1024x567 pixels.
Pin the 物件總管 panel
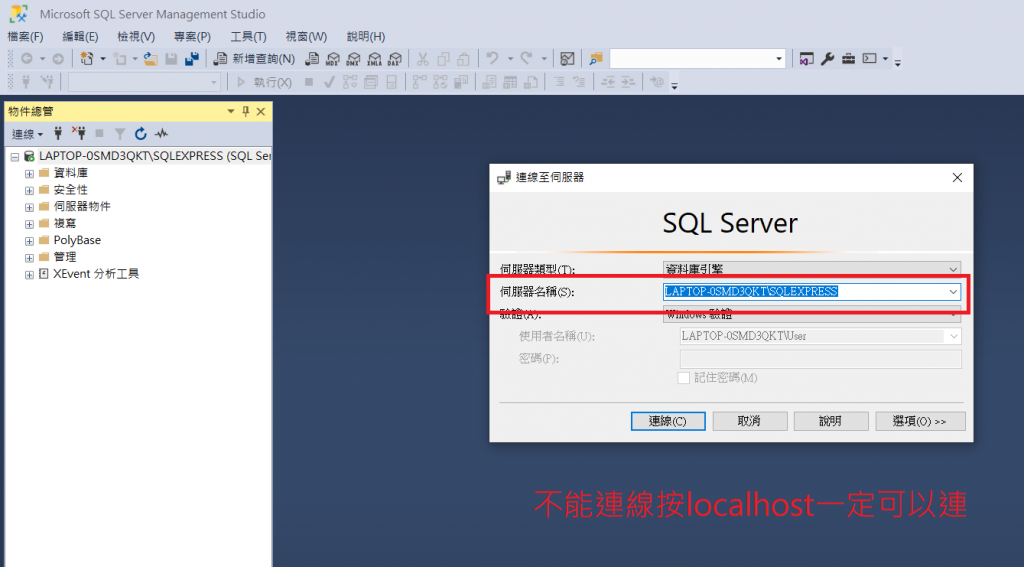point(246,112)
